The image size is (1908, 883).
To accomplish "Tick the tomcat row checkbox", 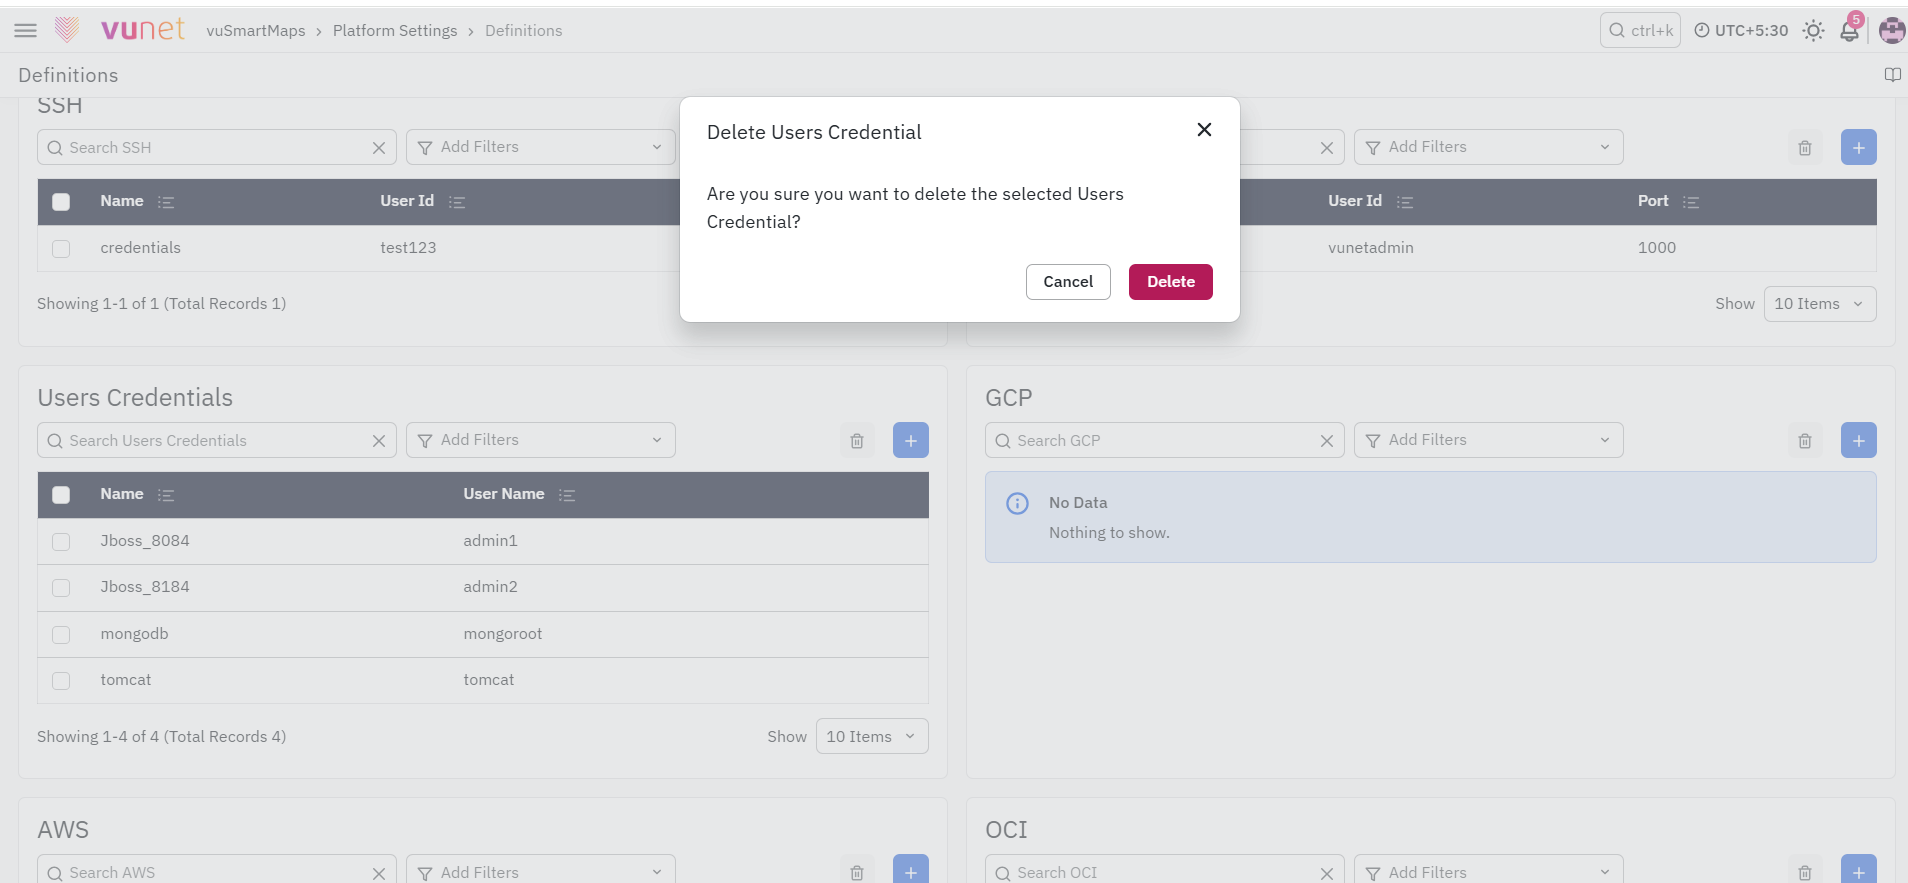I will [x=61, y=681].
